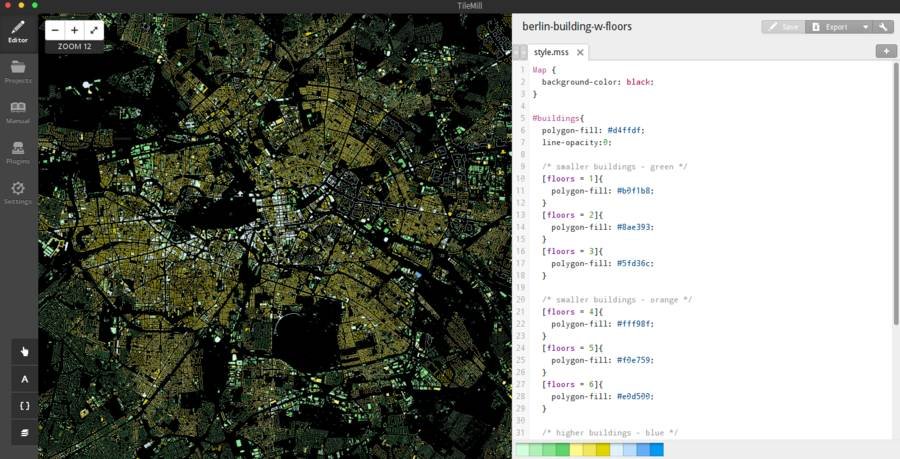This screenshot has height=459, width=900.
Task: Open Settings gear in sidebar
Action: [x=18, y=192]
